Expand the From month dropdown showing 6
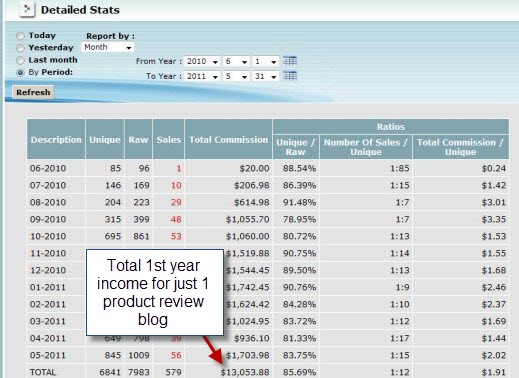 point(236,61)
